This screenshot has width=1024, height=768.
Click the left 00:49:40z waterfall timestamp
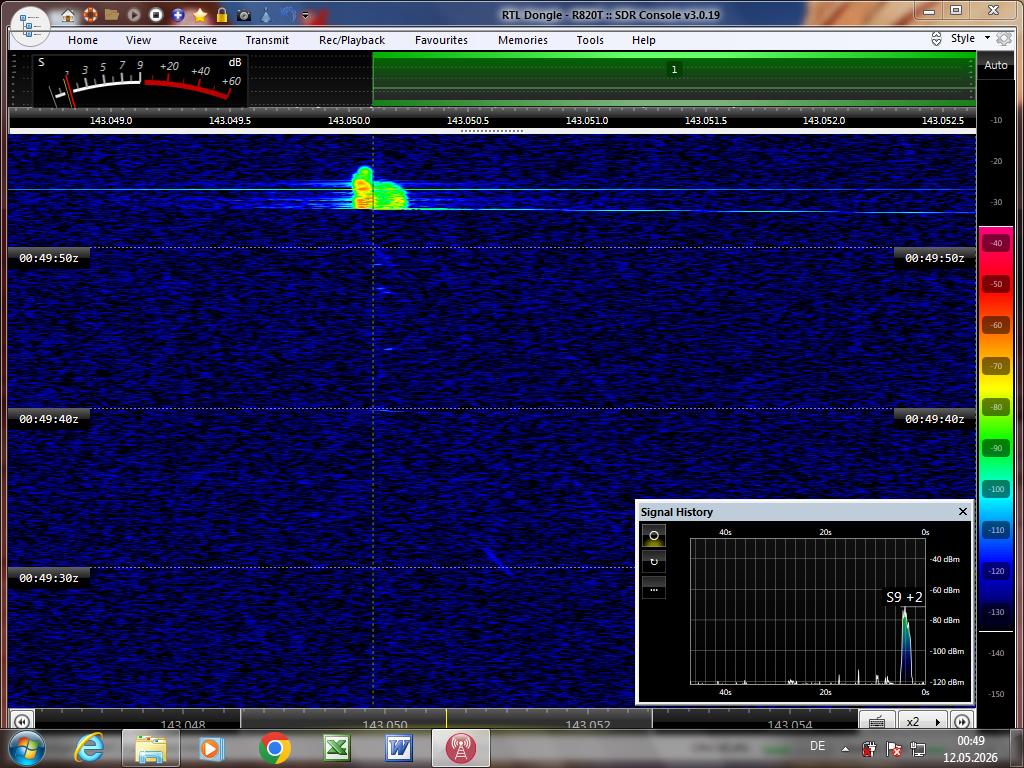click(x=49, y=419)
